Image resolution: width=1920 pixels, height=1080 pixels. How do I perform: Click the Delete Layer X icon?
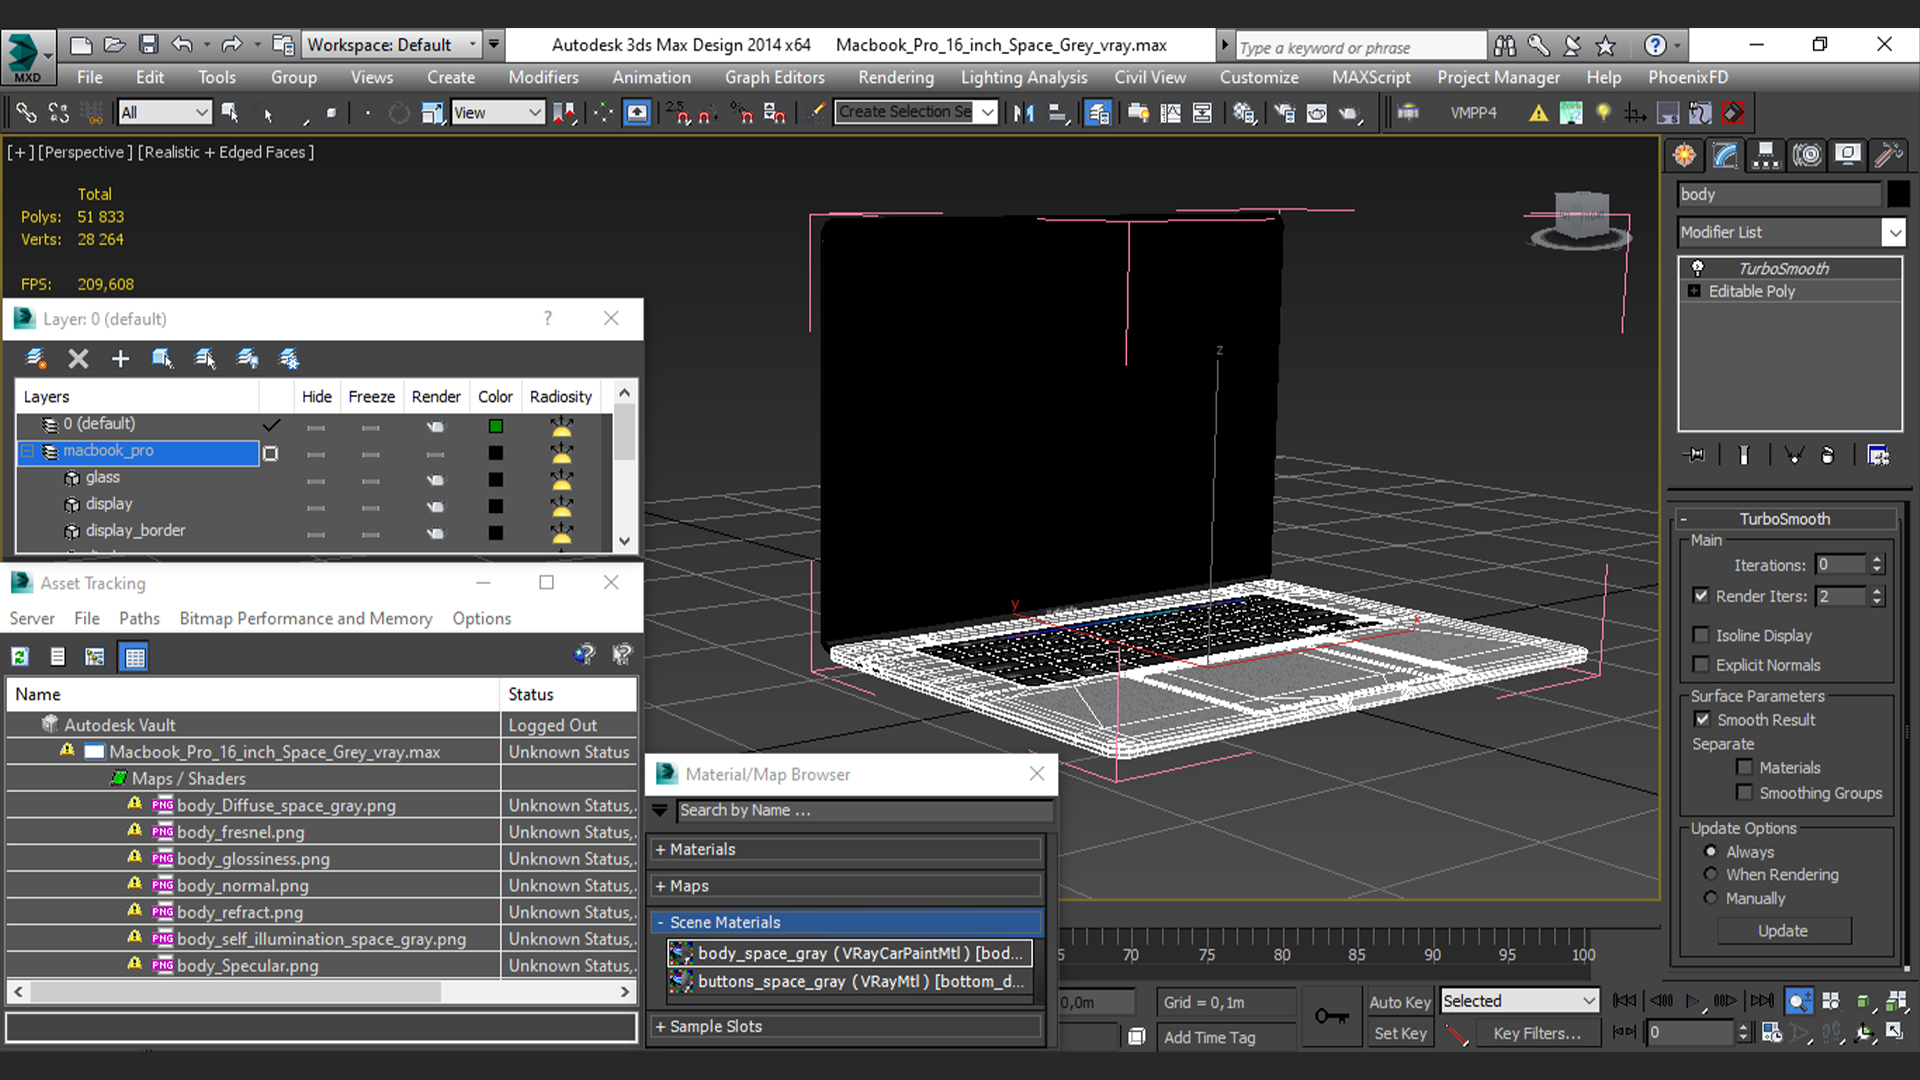(78, 359)
